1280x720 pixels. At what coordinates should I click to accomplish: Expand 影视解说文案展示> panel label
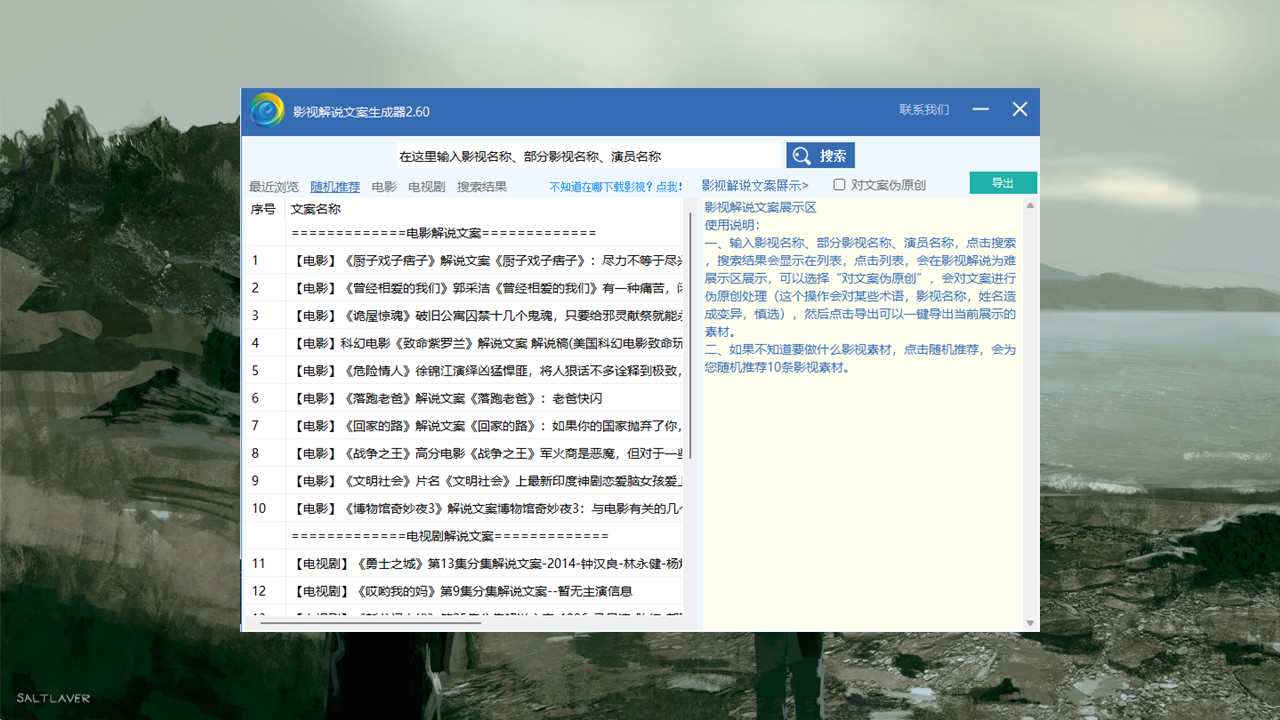pyautogui.click(x=754, y=186)
